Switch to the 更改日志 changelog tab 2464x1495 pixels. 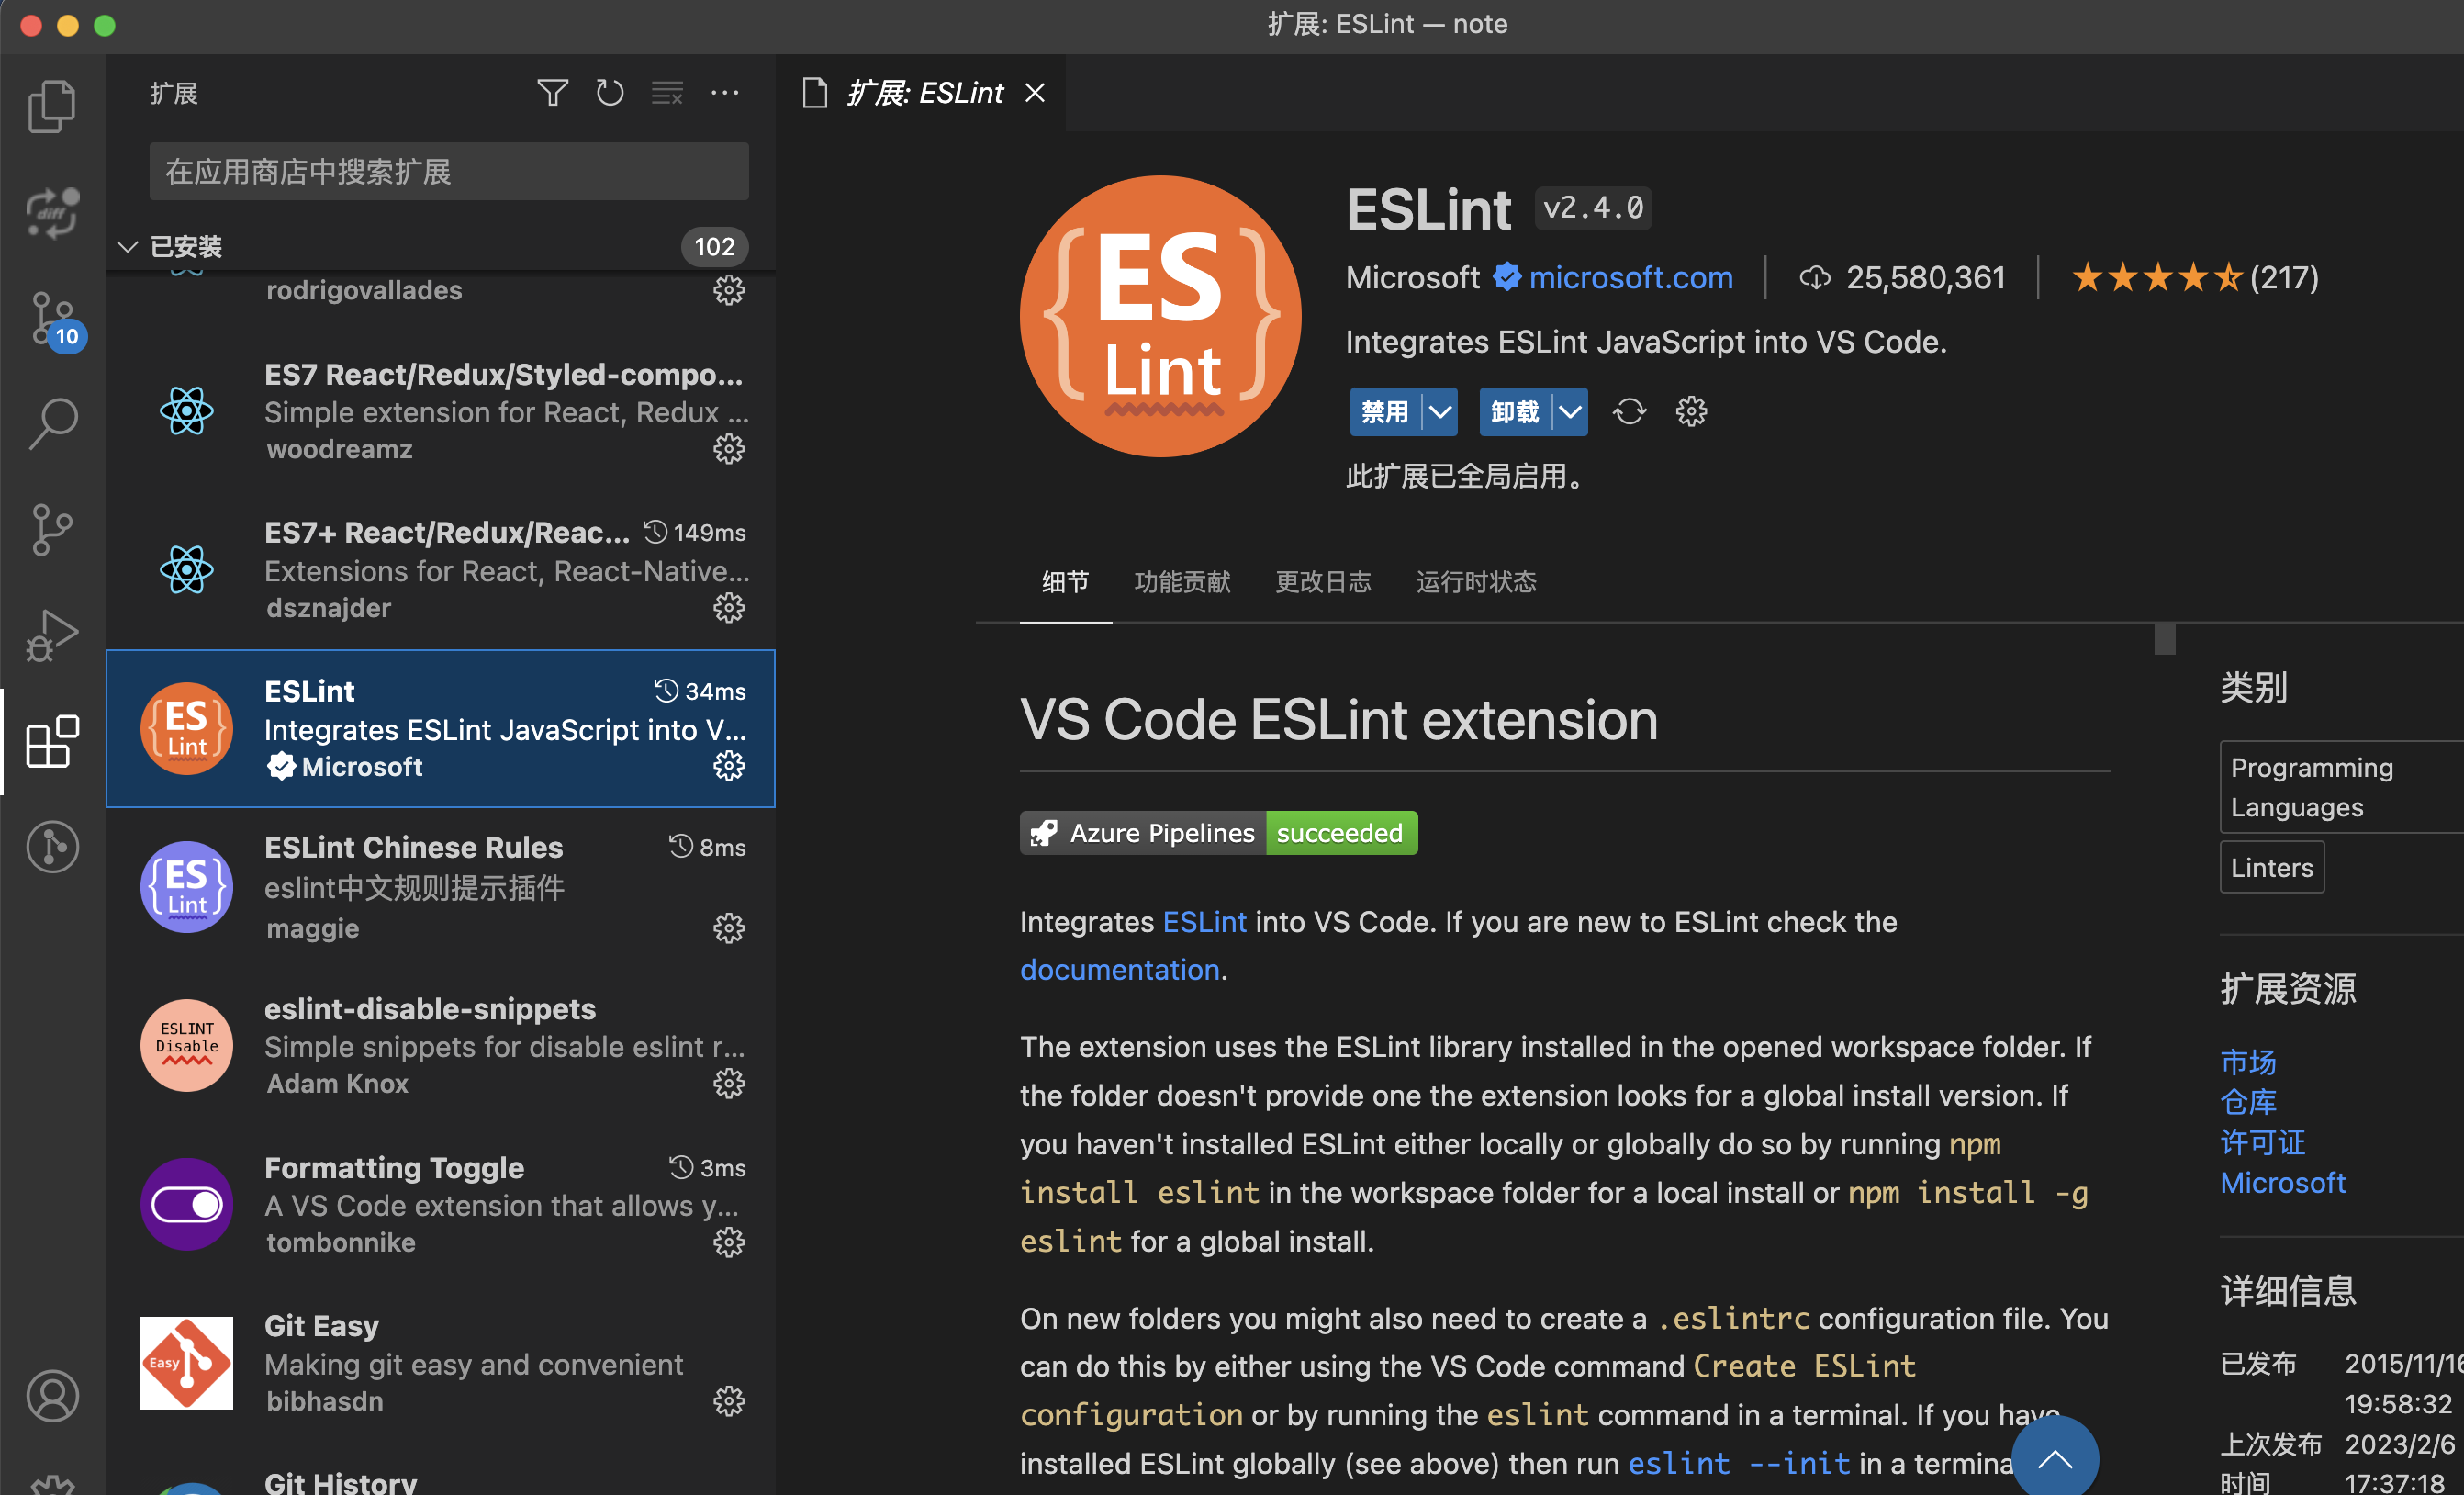click(x=1323, y=582)
